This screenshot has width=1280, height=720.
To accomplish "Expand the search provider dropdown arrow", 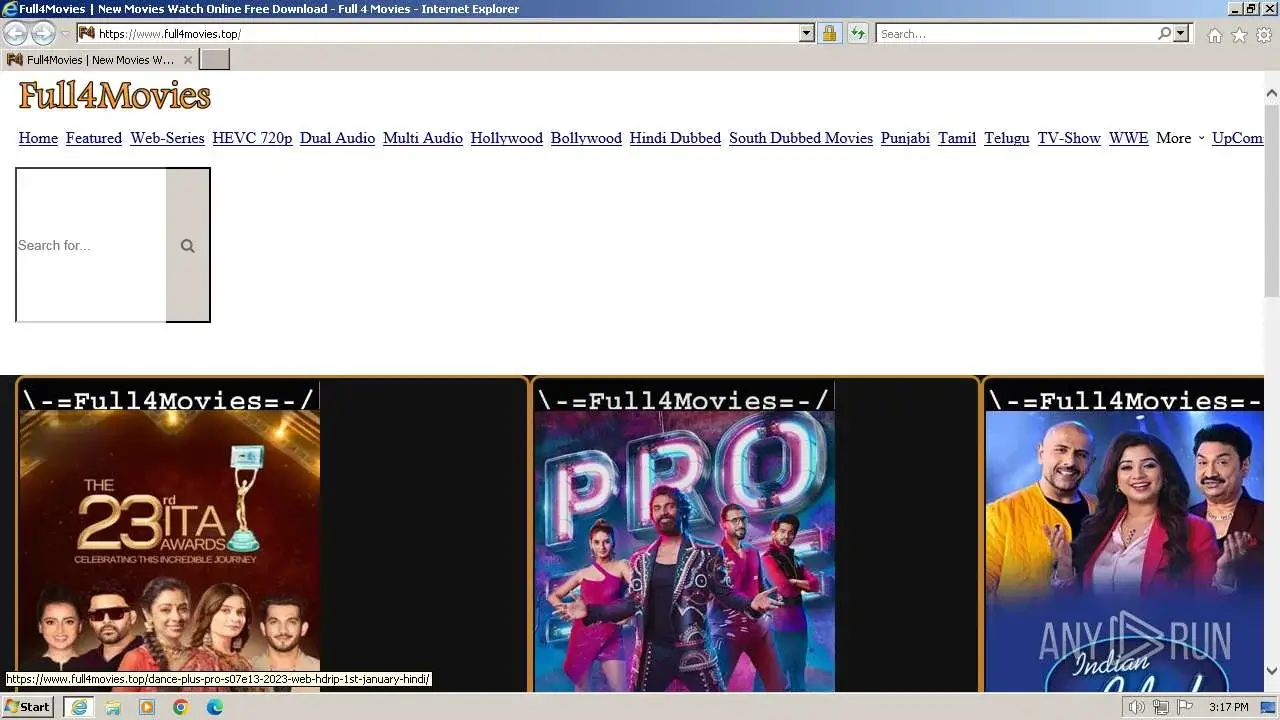I will tap(1181, 33).
